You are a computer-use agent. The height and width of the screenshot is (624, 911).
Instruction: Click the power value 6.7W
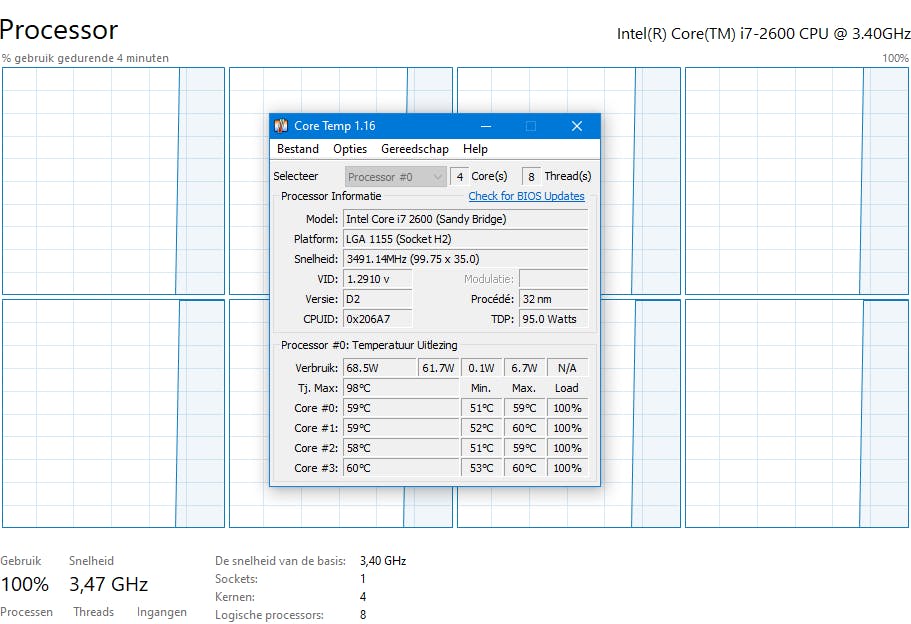pos(525,368)
